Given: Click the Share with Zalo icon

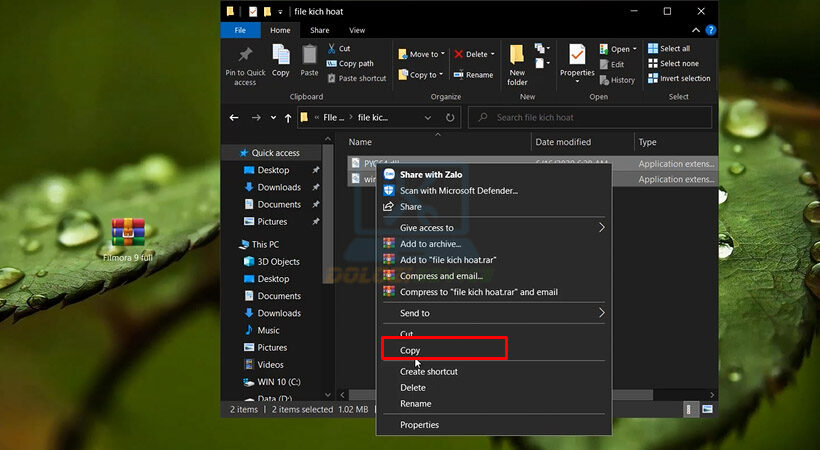Looking at the screenshot, I should [389, 174].
